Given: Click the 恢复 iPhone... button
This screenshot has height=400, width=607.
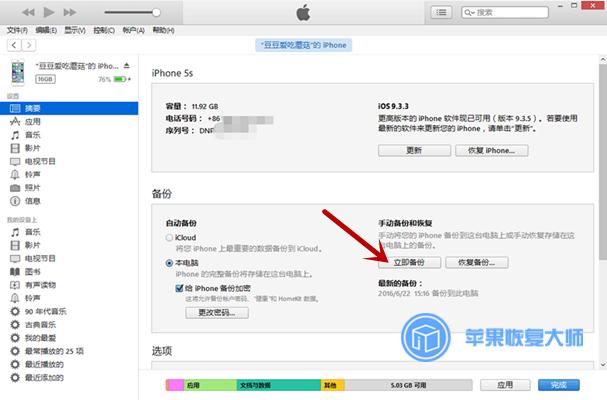Looking at the screenshot, I should point(492,151).
